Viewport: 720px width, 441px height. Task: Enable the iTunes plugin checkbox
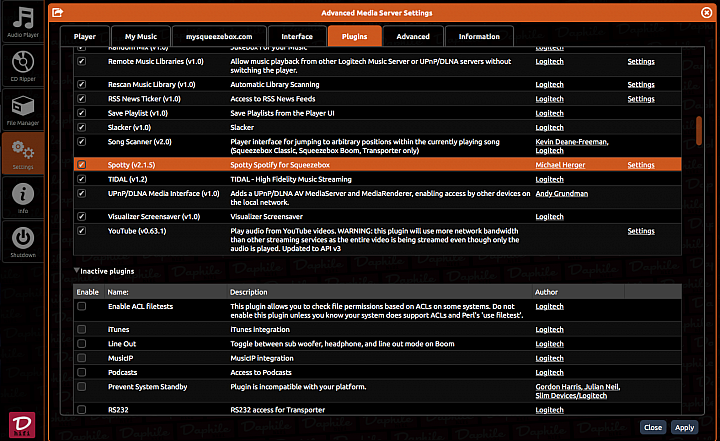tap(82, 329)
